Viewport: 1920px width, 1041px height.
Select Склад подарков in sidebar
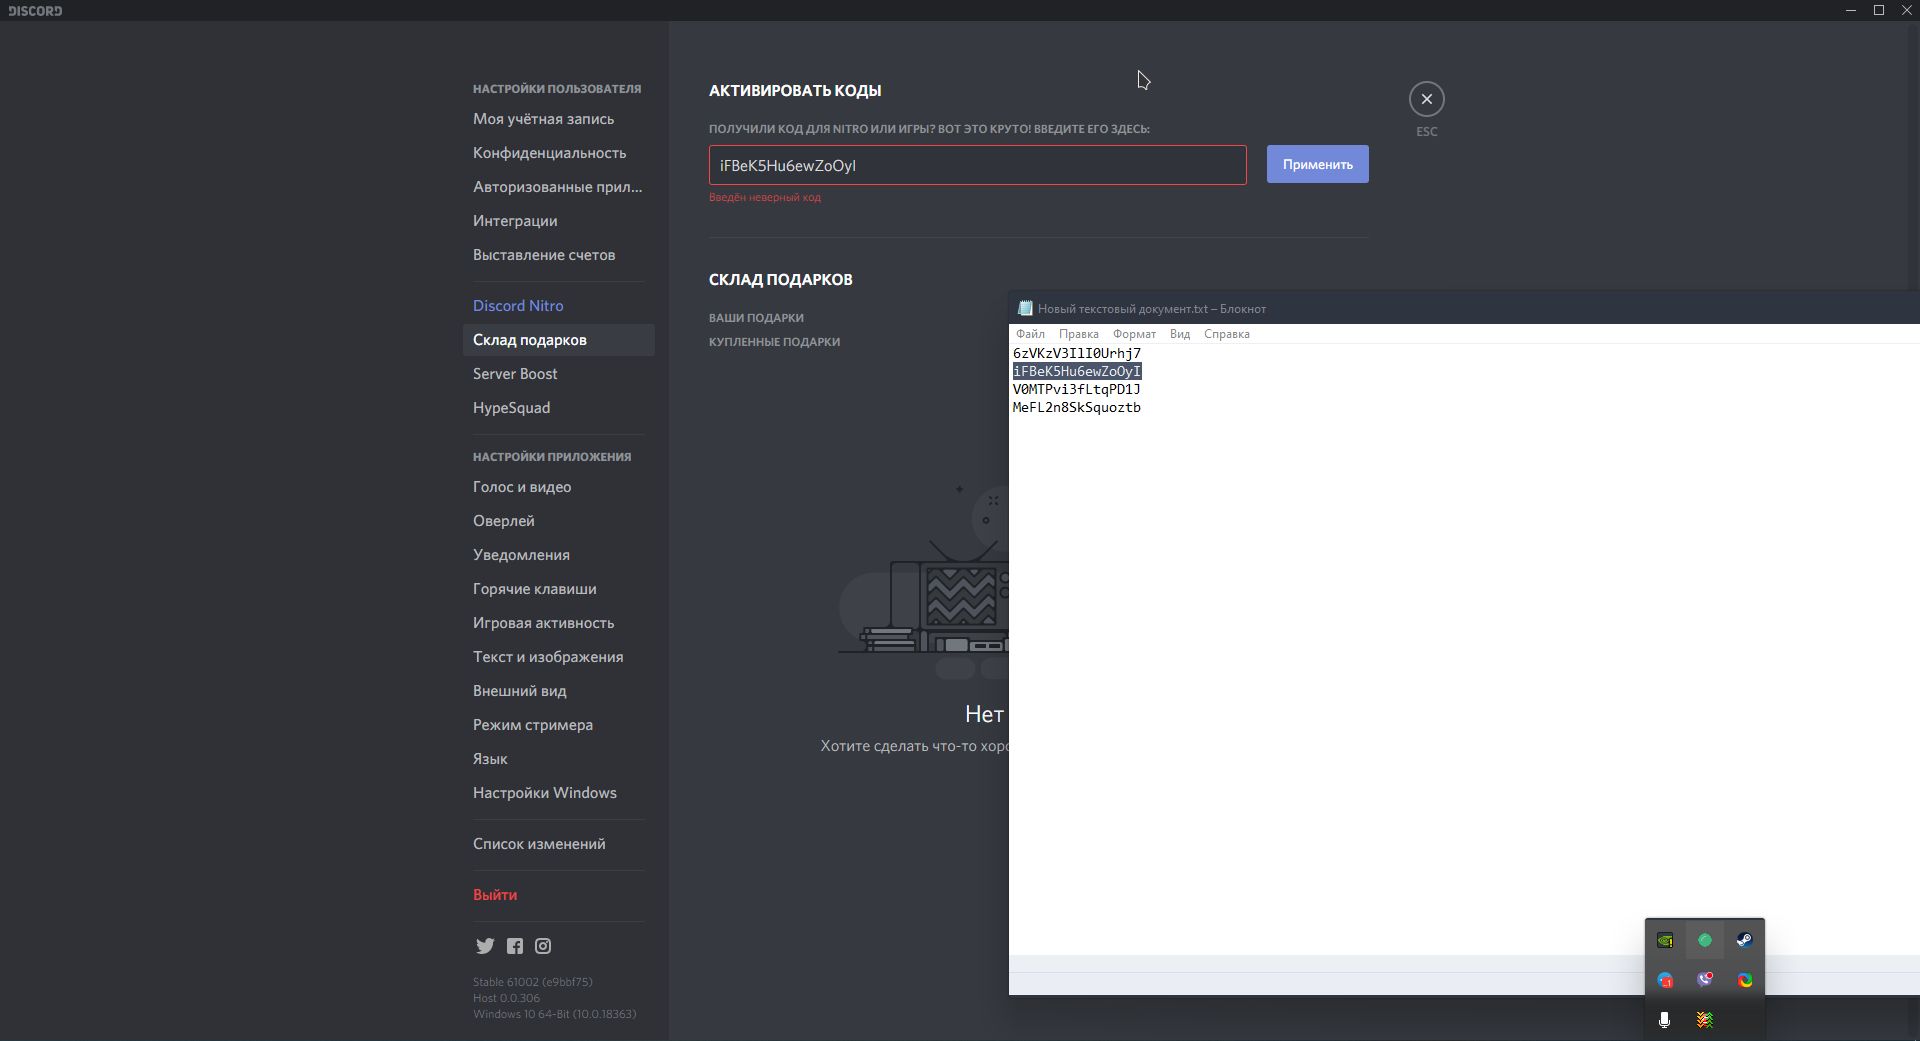[x=558, y=340]
